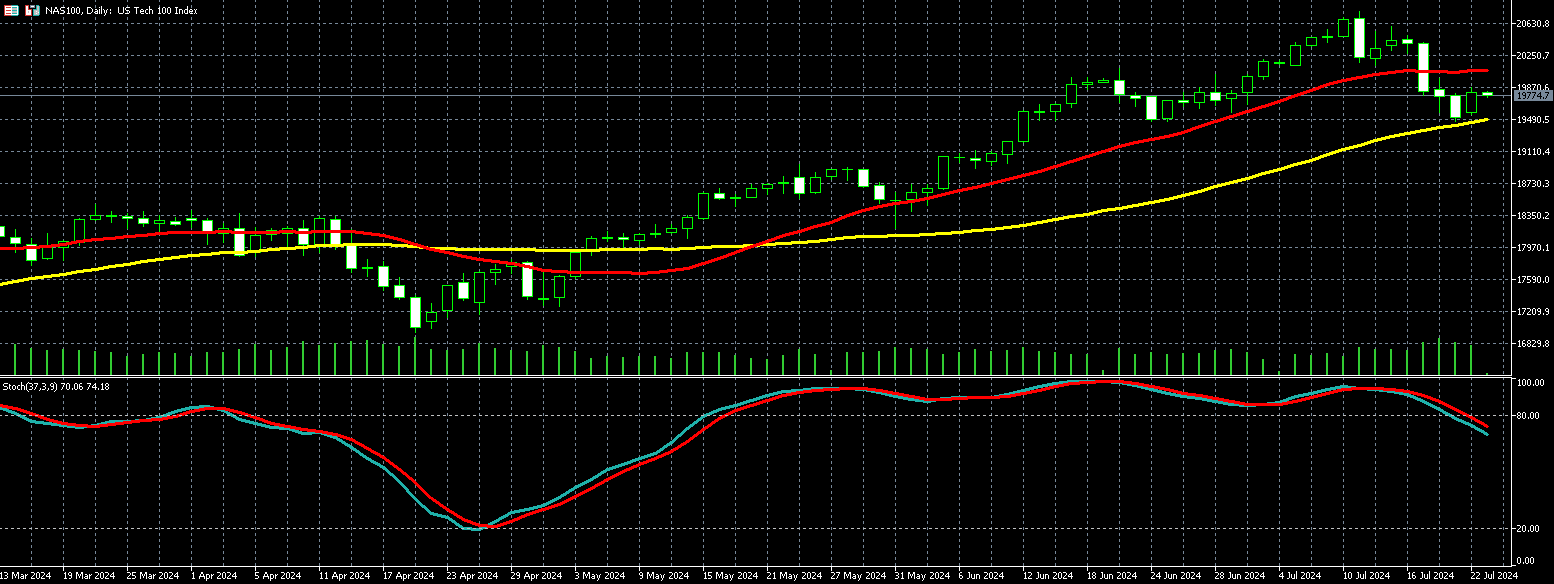Image resolution: width=1554 pixels, height=584 pixels.
Task: Click the 3 May 2024 date label
Action: click(598, 576)
